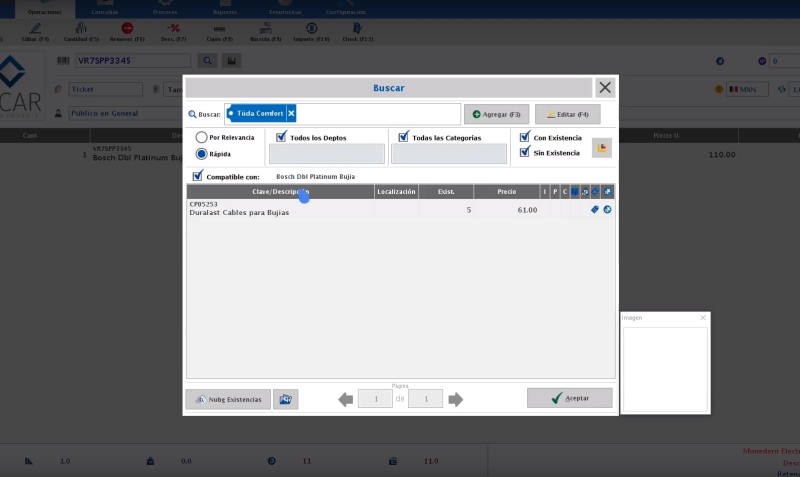The width and height of the screenshot is (800, 477).
Task: Open the MXN currency selector
Action: click(747, 89)
